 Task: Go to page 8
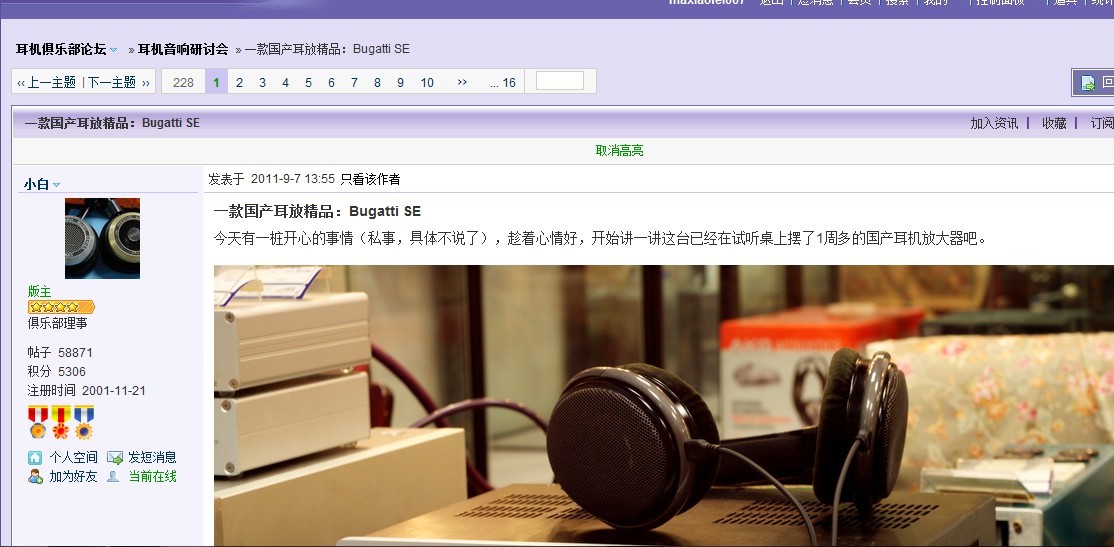(377, 82)
